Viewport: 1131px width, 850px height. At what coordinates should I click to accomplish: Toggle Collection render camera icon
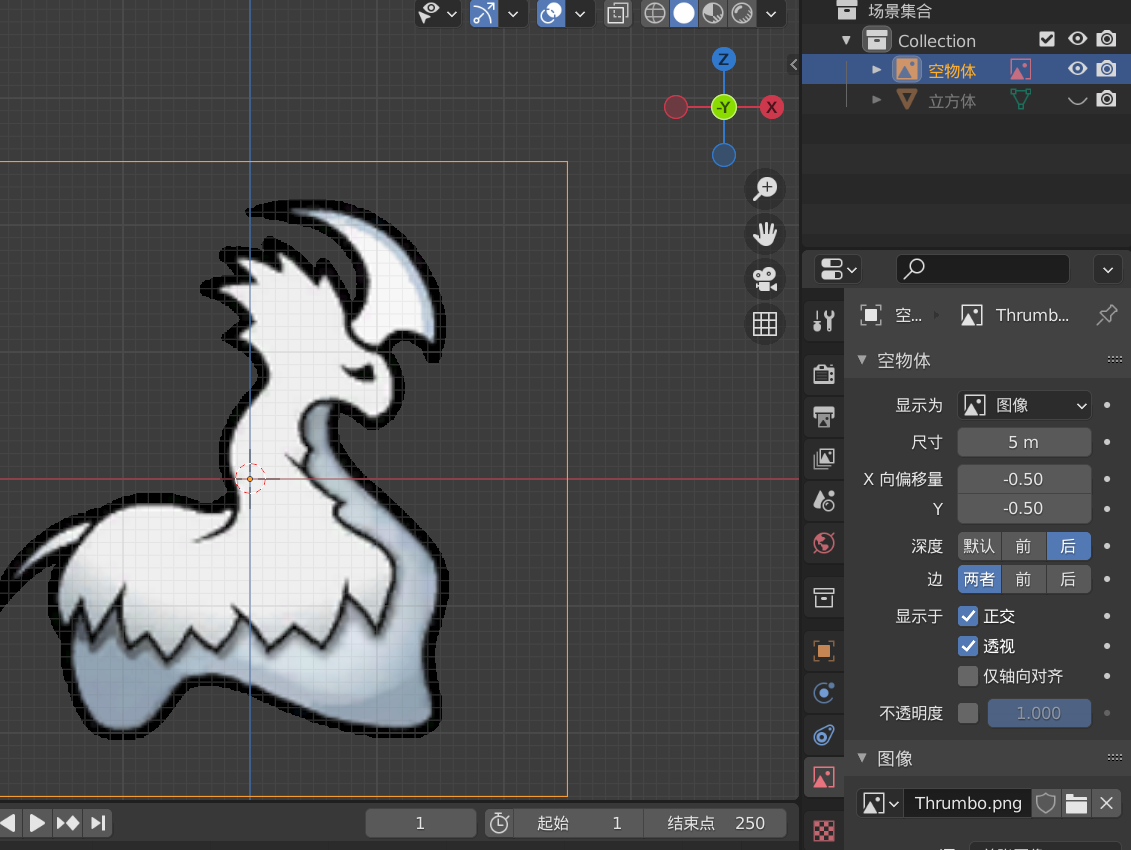click(1106, 39)
